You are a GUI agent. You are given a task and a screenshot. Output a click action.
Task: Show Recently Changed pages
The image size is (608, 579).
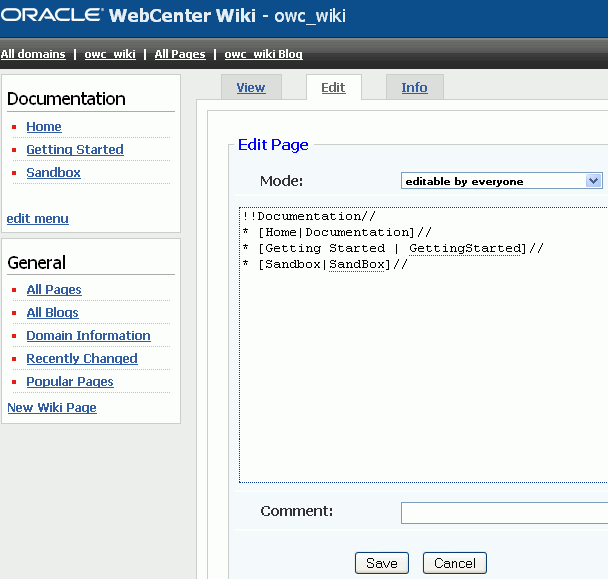[82, 359]
